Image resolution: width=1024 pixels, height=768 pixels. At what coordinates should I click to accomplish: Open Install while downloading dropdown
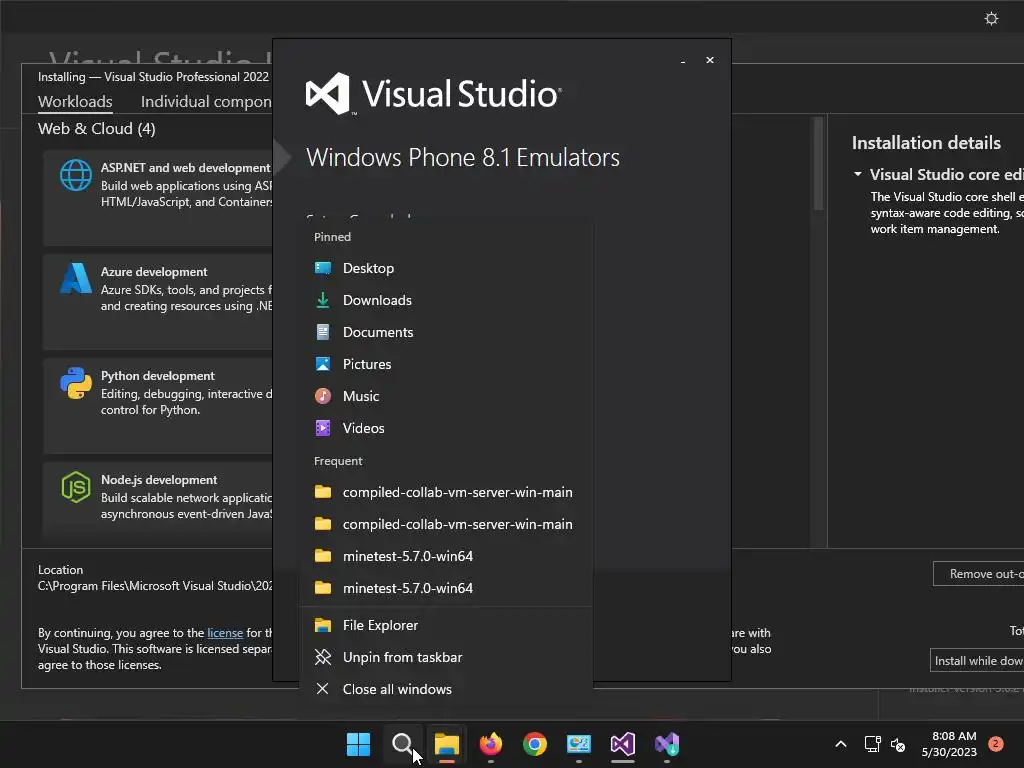(977, 660)
